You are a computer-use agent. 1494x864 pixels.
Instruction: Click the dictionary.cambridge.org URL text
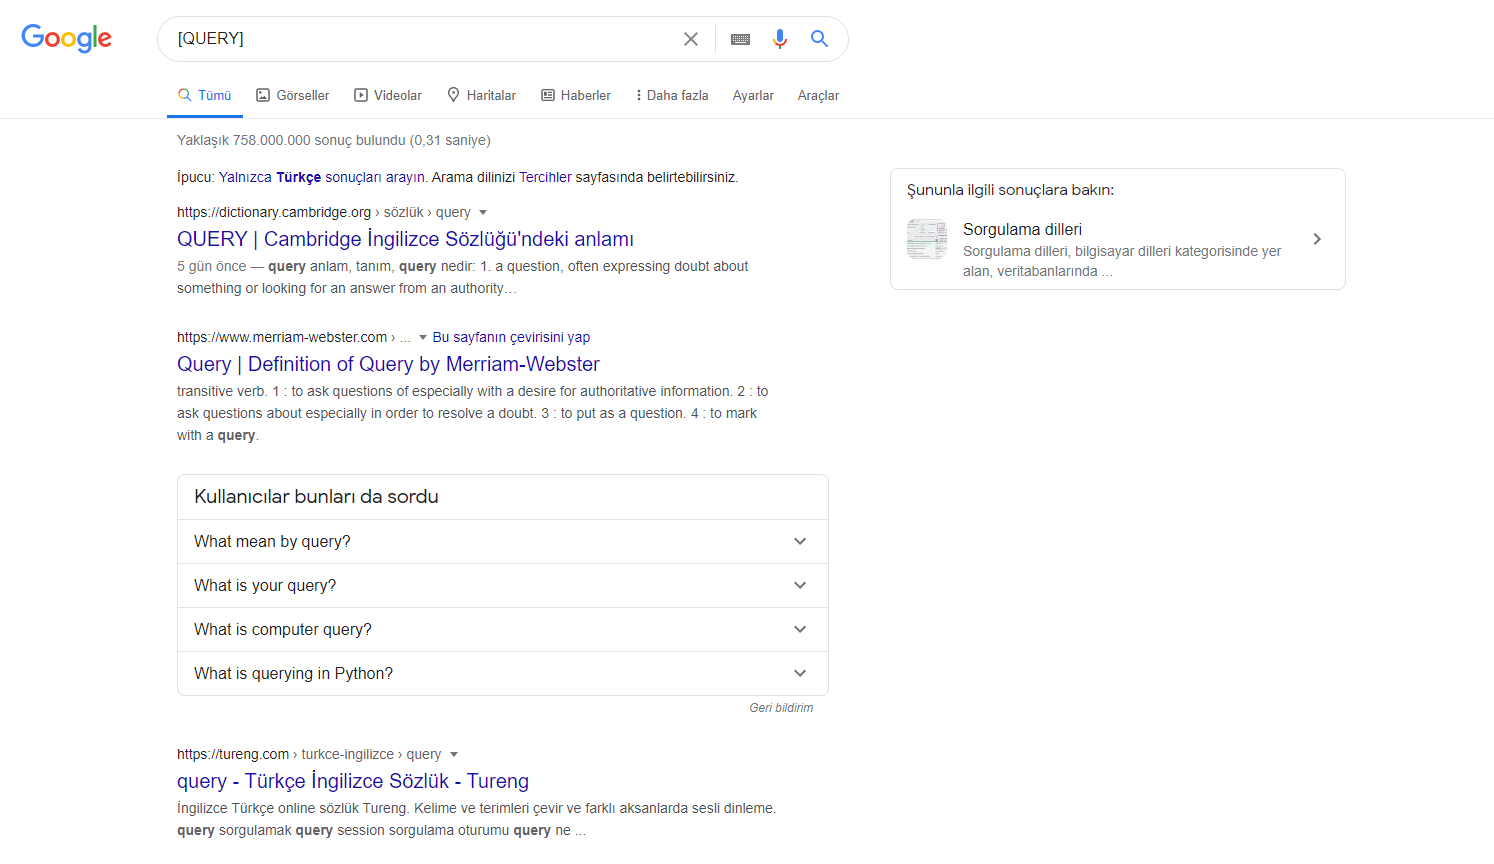[x=274, y=212]
